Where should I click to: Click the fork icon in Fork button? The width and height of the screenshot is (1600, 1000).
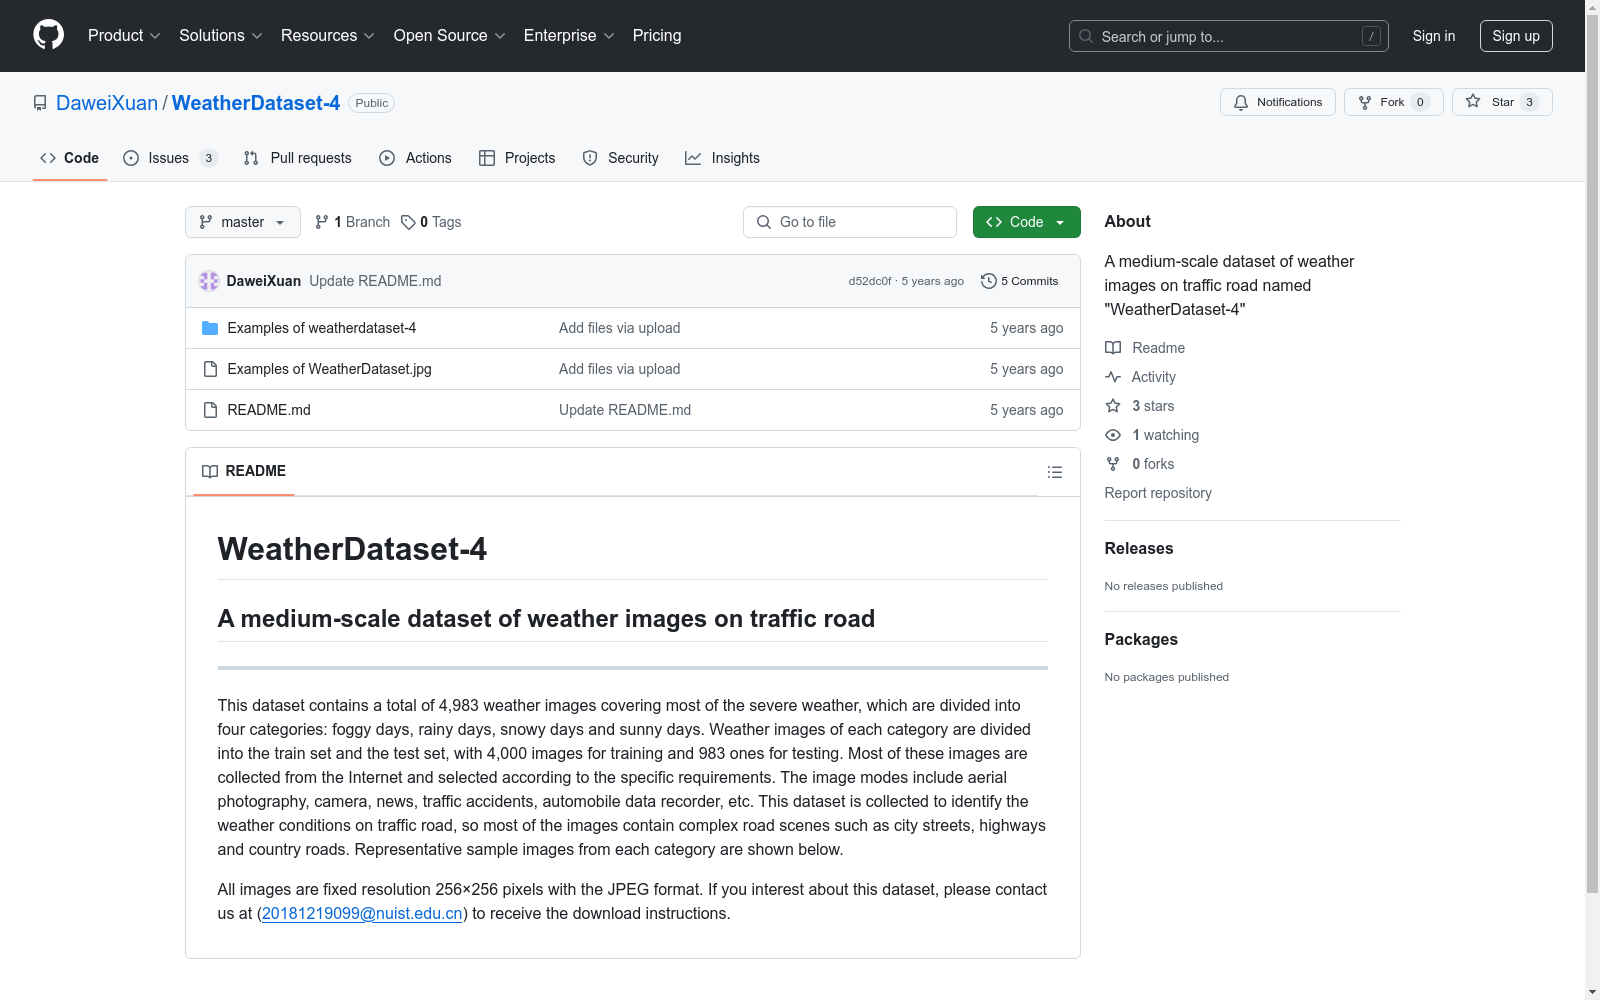pyautogui.click(x=1365, y=102)
